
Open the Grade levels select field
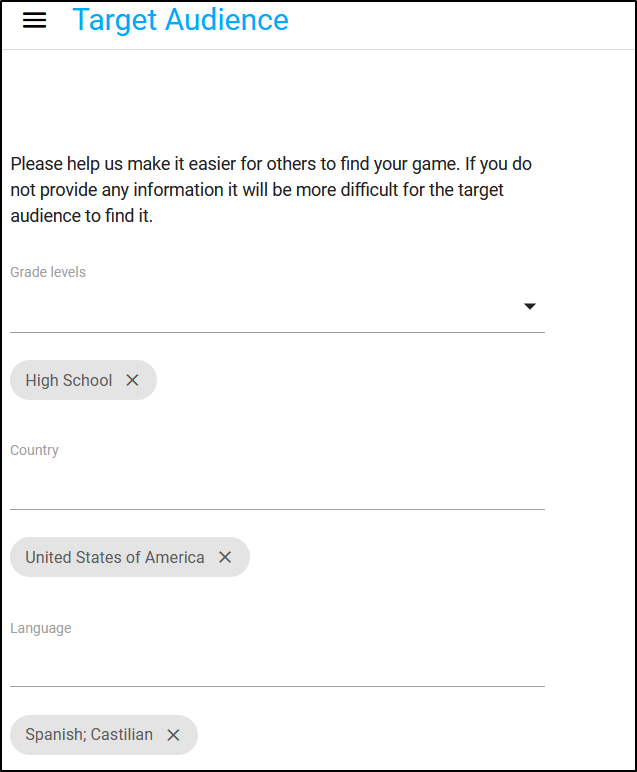point(277,307)
